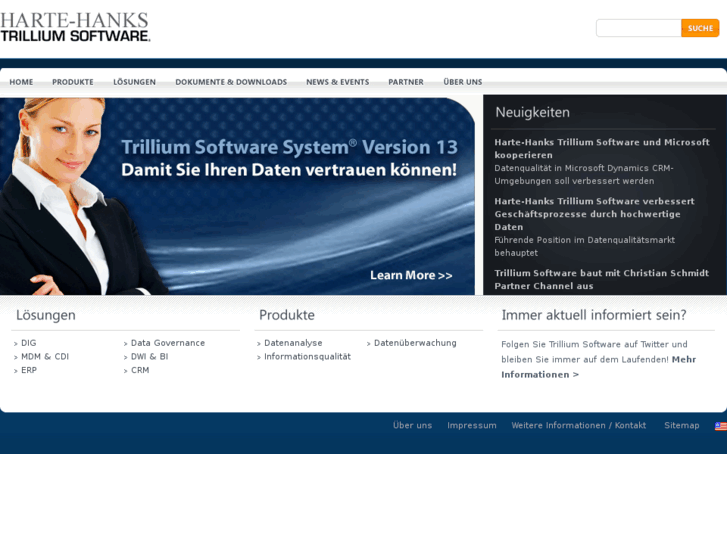Open the PRODUKTE menu

(x=73, y=82)
